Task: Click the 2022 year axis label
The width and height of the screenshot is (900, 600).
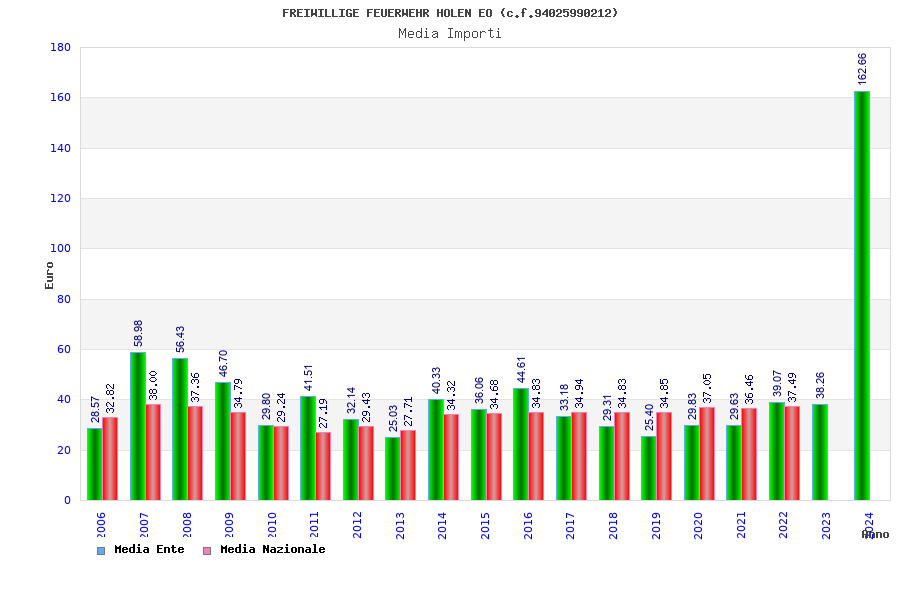Action: [x=783, y=525]
